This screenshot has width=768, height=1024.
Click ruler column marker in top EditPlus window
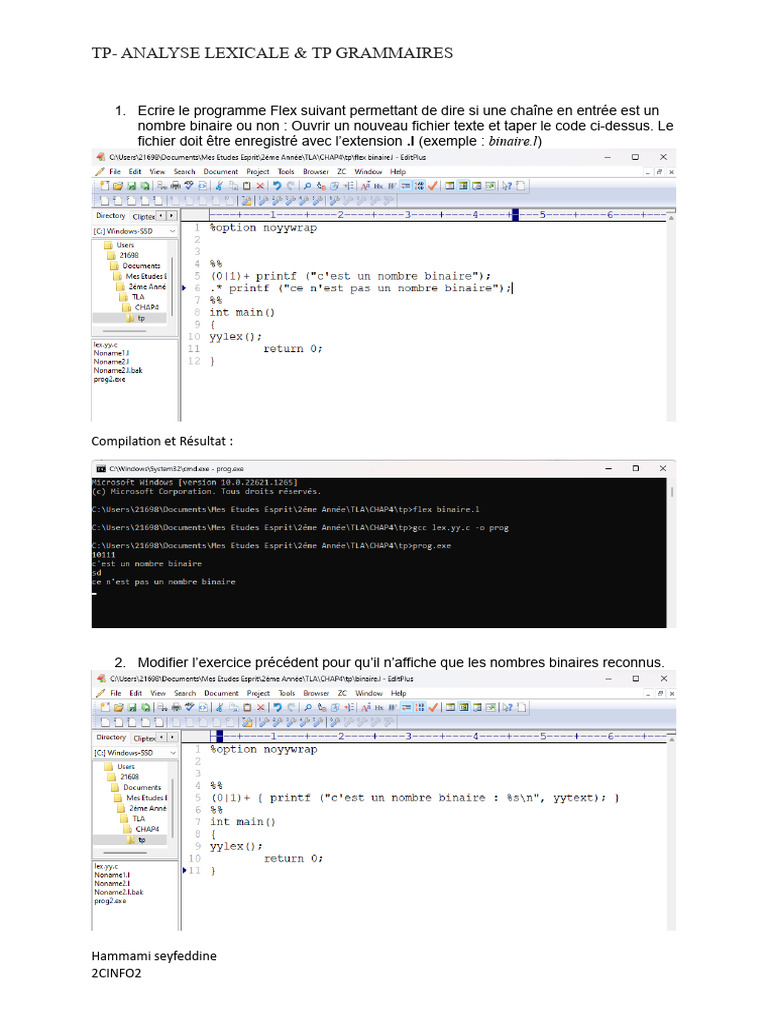(515, 215)
